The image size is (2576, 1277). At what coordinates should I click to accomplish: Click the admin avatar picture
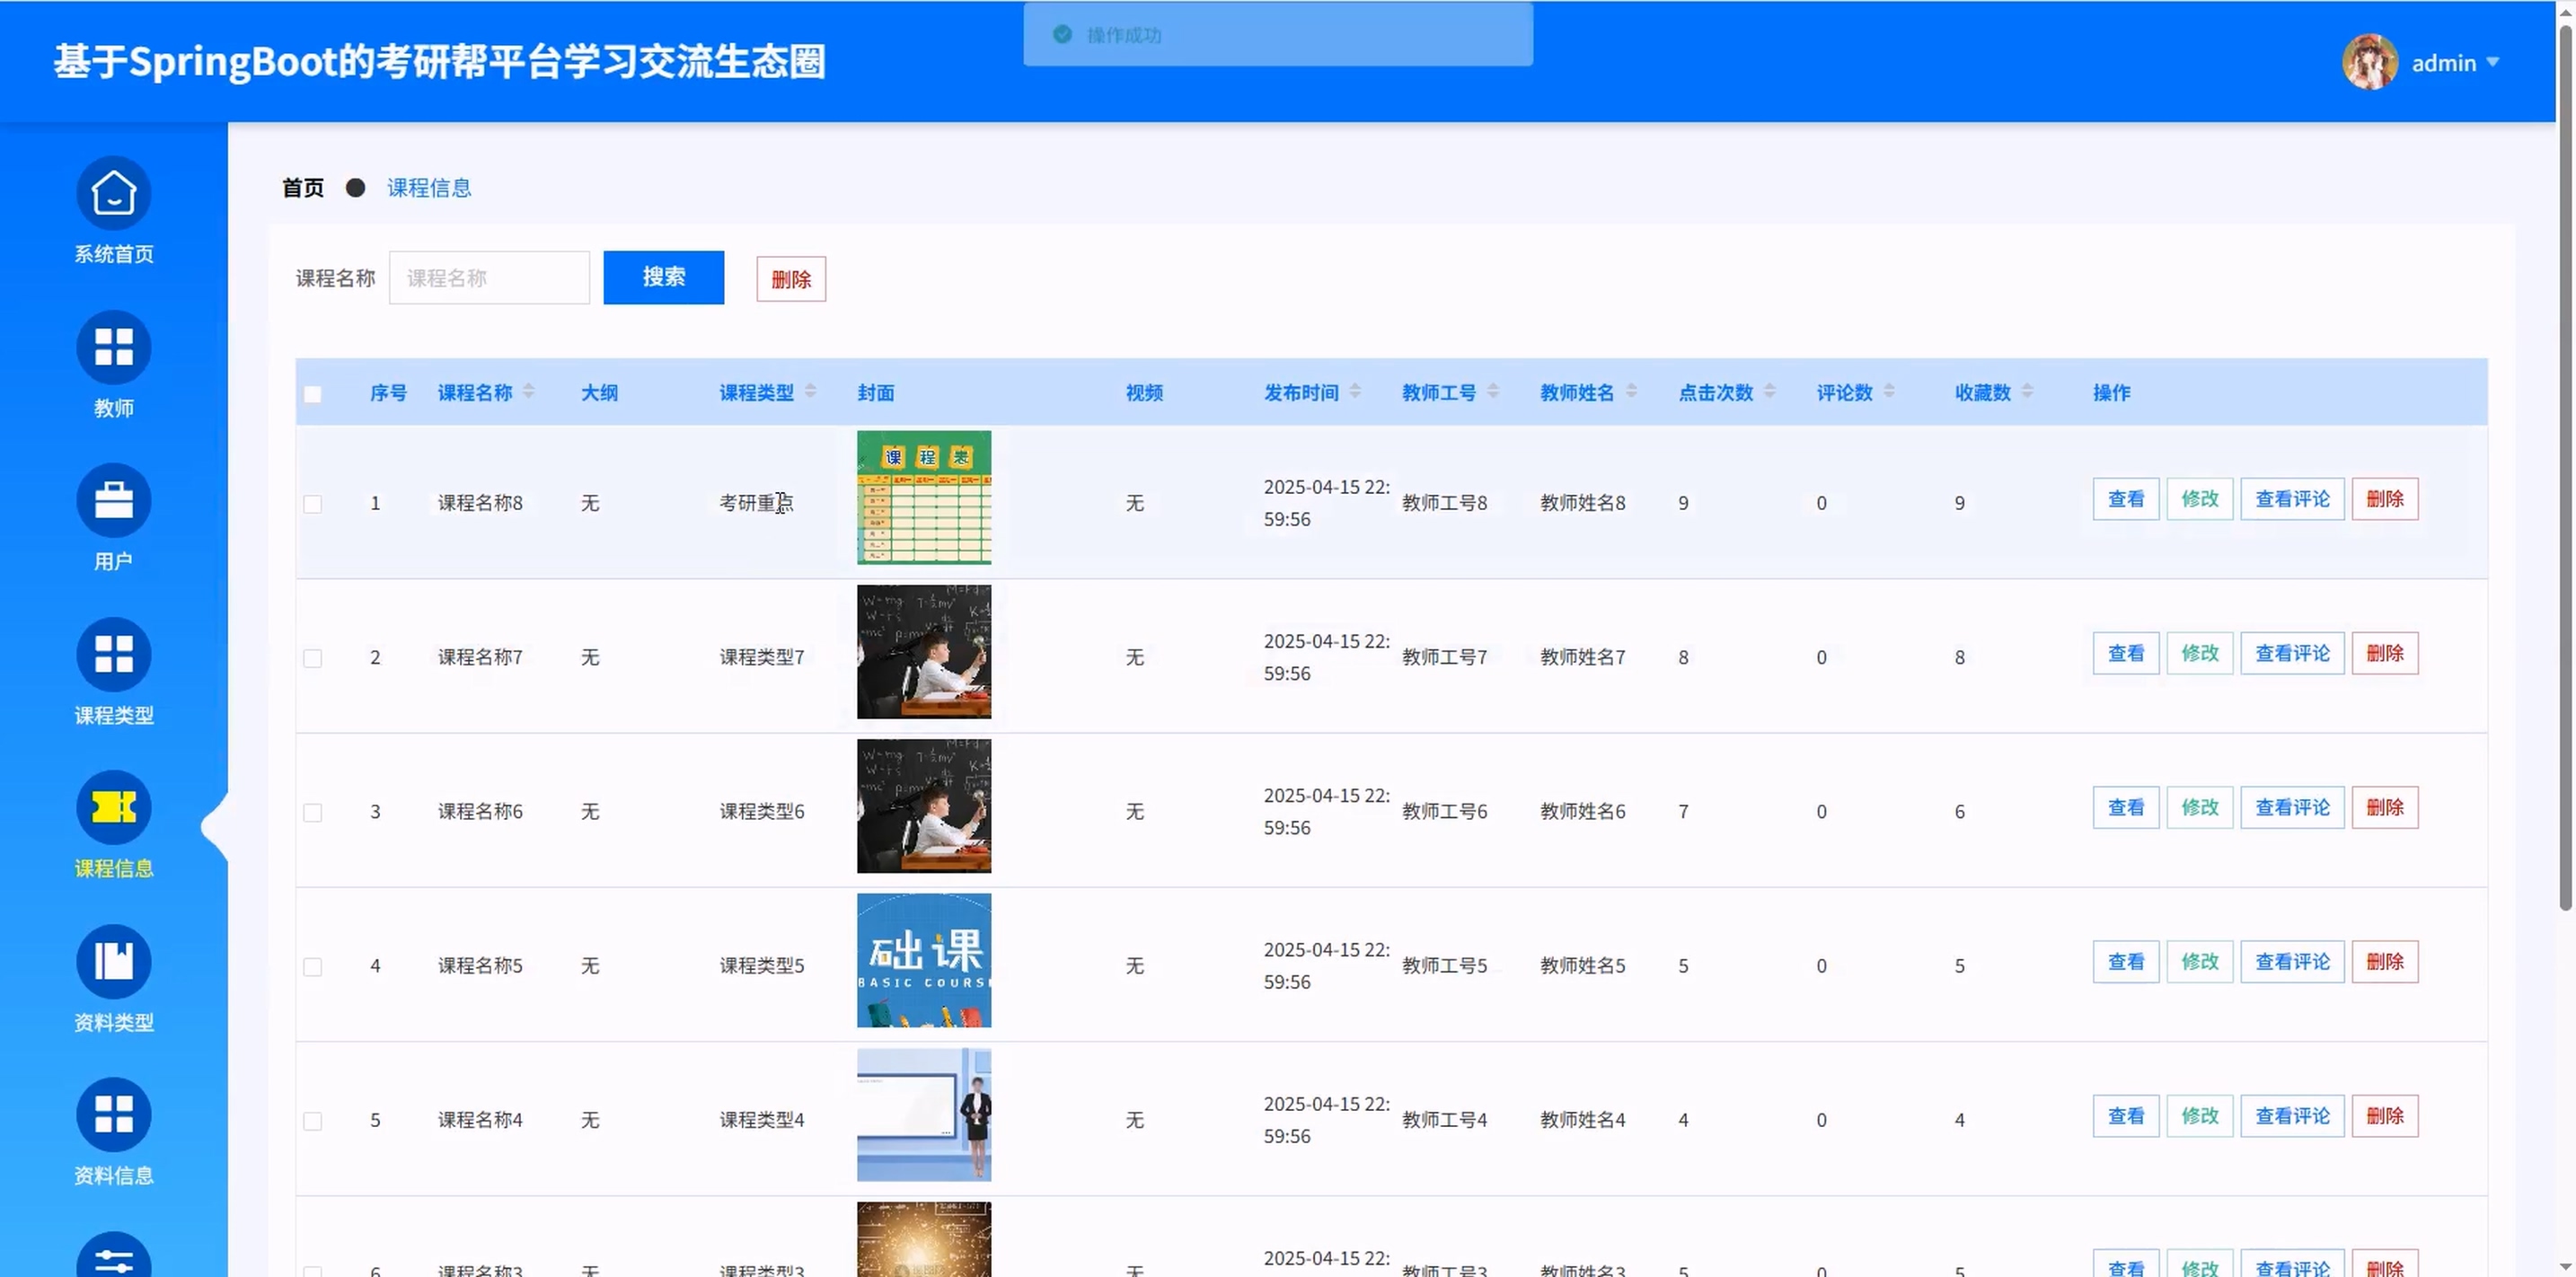2369,62
